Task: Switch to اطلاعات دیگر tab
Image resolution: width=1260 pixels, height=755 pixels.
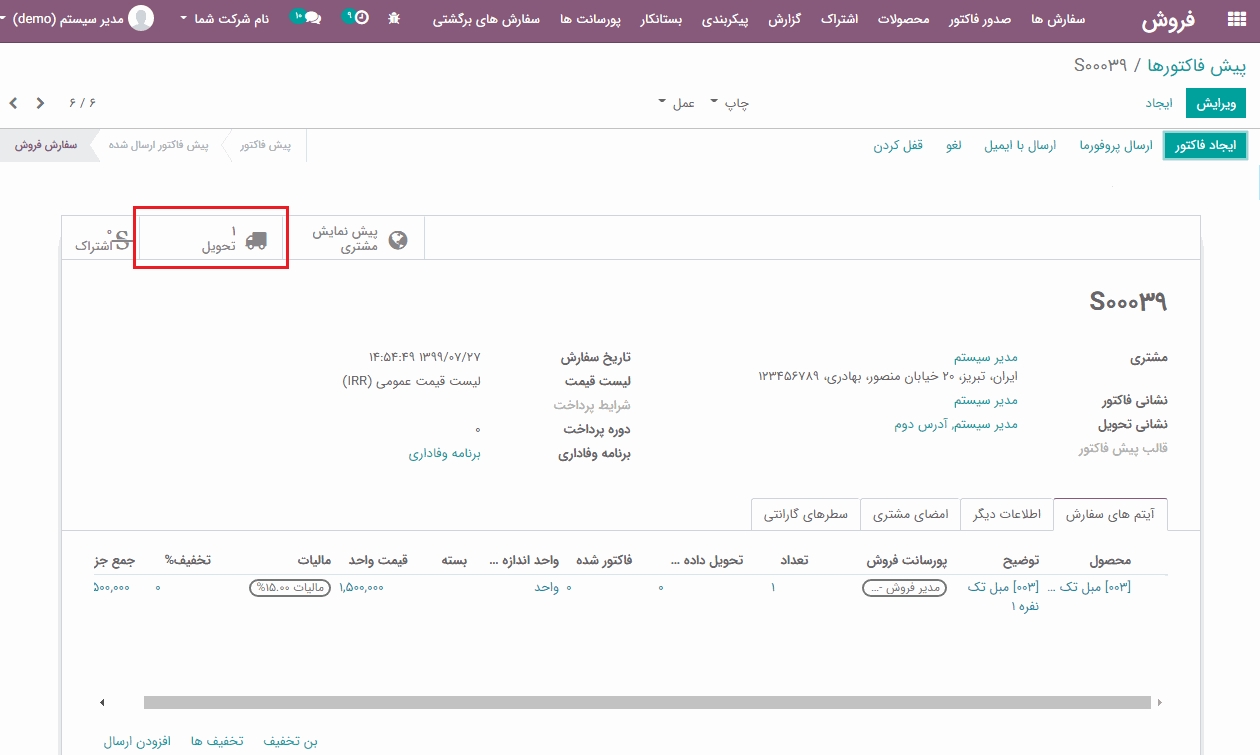Action: coord(1006,514)
